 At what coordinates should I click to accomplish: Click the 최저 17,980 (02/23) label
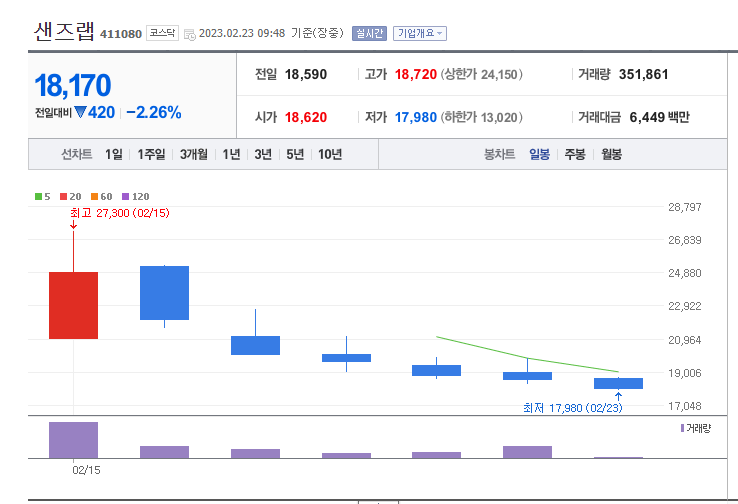572,408
